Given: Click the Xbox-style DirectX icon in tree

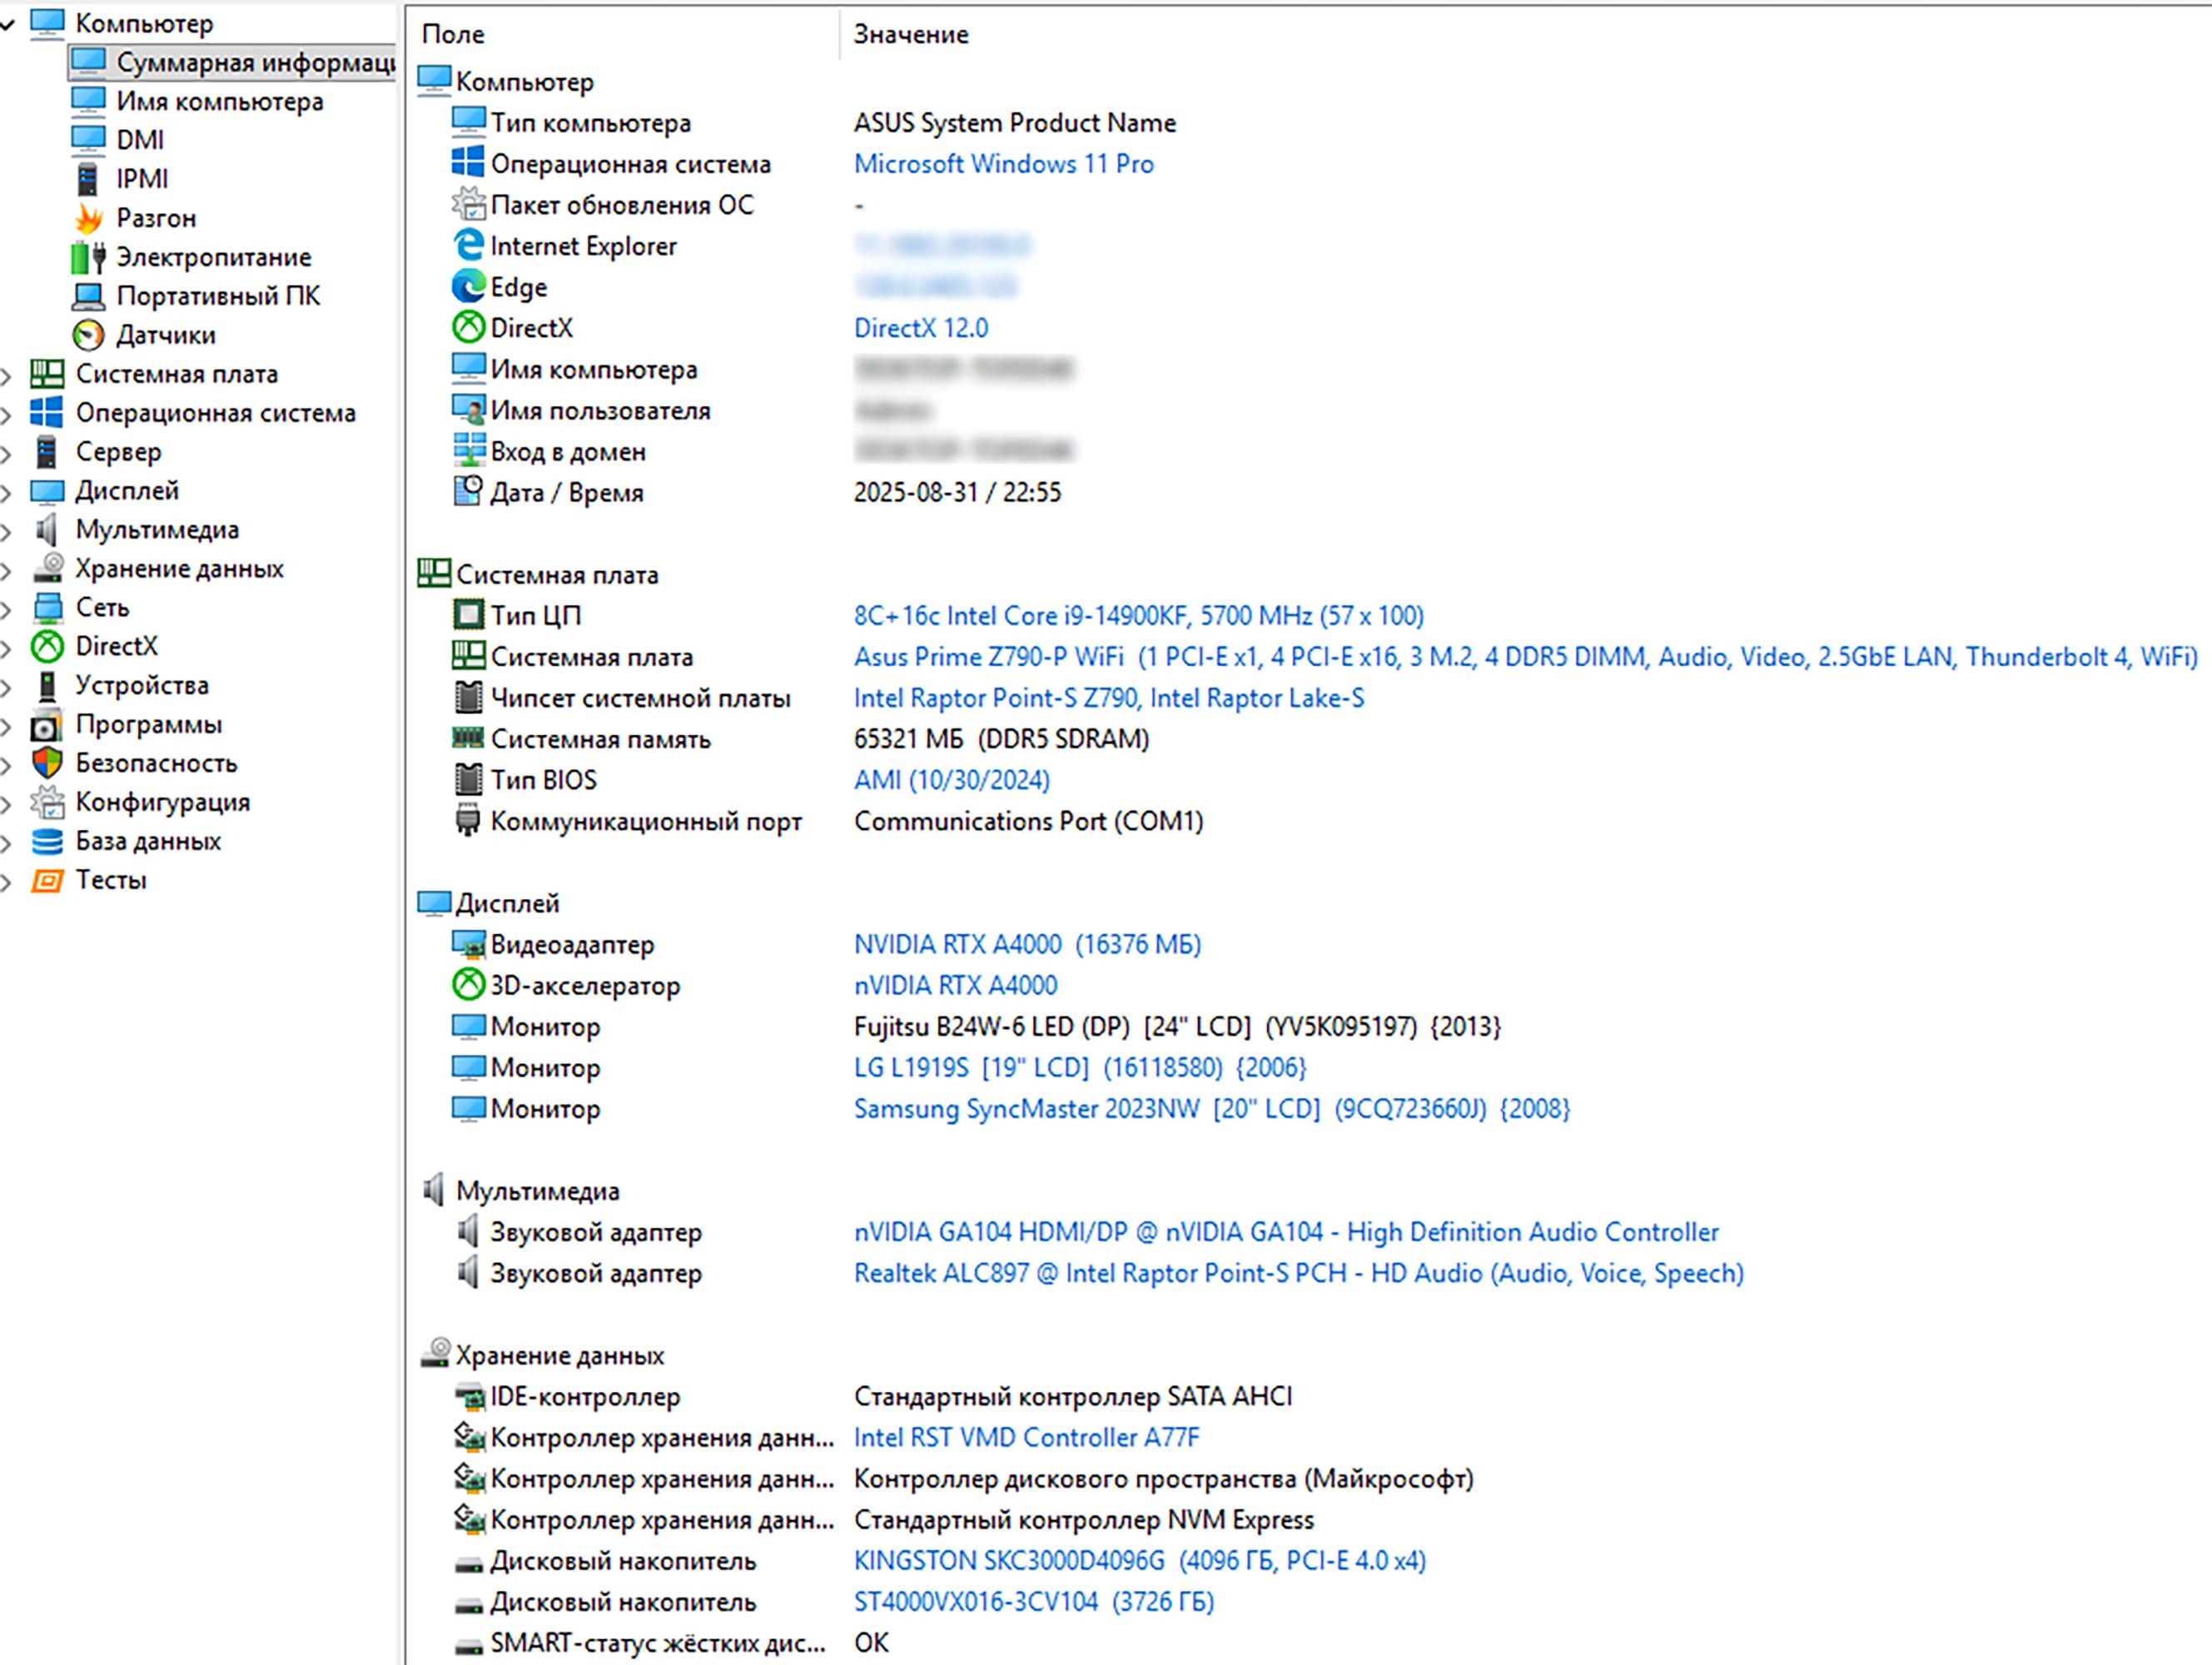Looking at the screenshot, I should 47,646.
